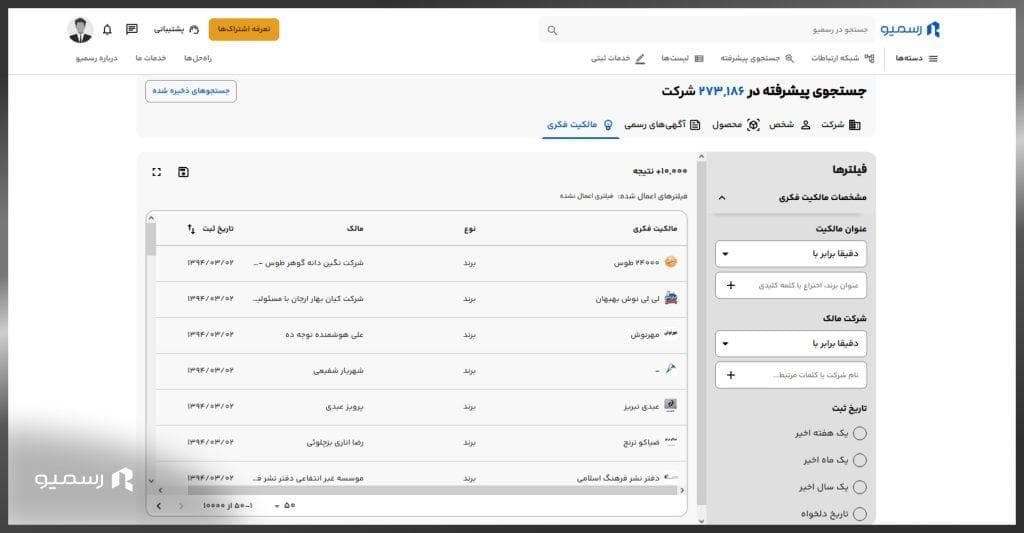This screenshot has width=1024, height=533.
Task: Open خدمات ما link
Action: click(x=151, y=59)
